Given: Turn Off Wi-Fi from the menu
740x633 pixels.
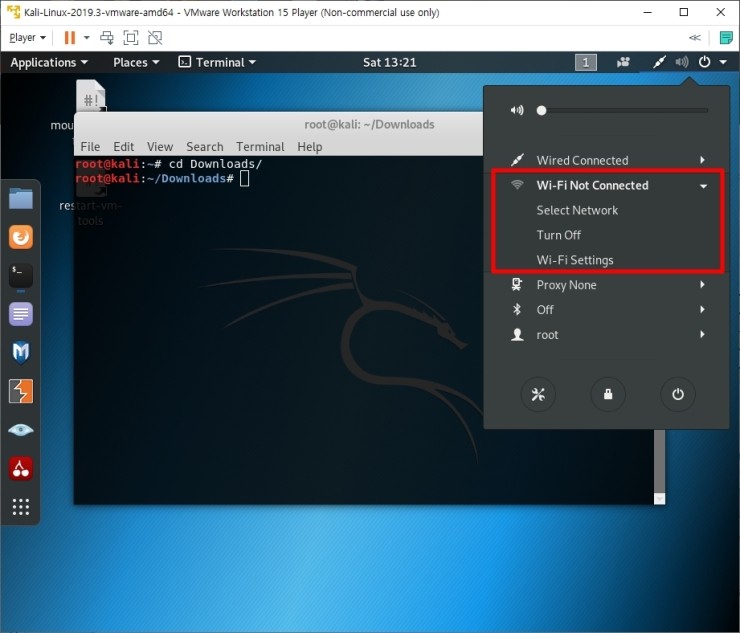Looking at the screenshot, I should pos(558,235).
